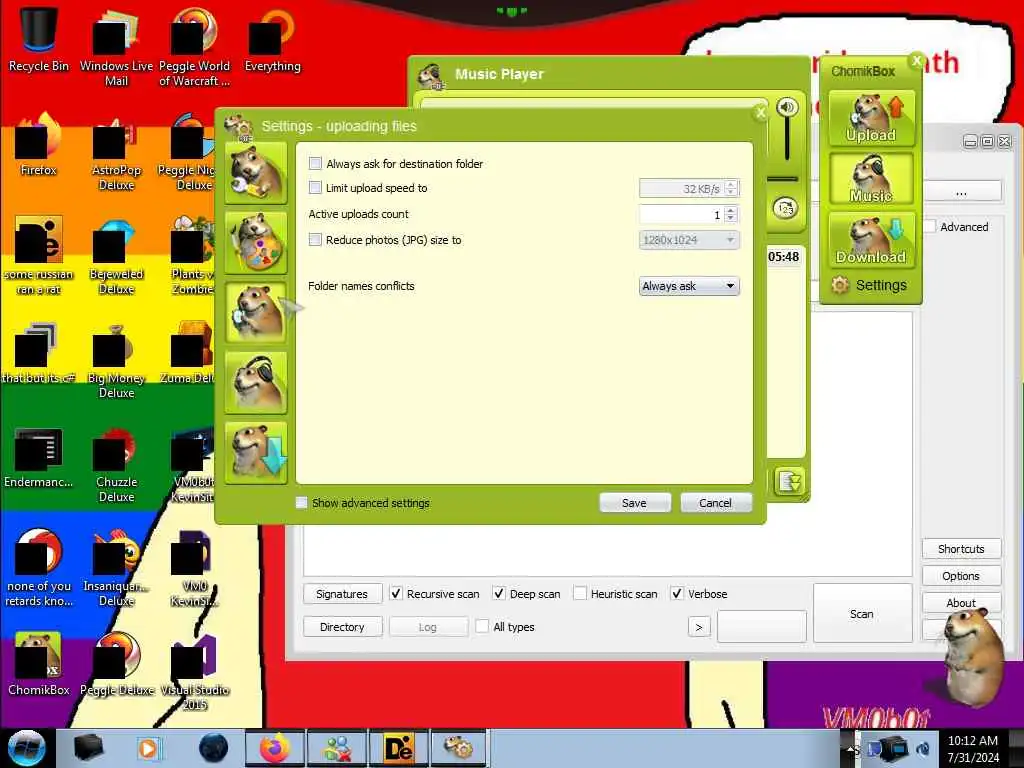Viewport: 1024px width, 768px height.
Task: Cancel the settings dialog
Action: tap(715, 503)
